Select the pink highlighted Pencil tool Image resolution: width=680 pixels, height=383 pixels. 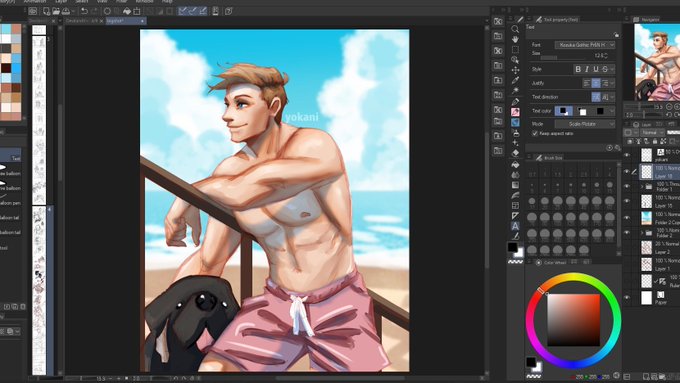(515, 112)
